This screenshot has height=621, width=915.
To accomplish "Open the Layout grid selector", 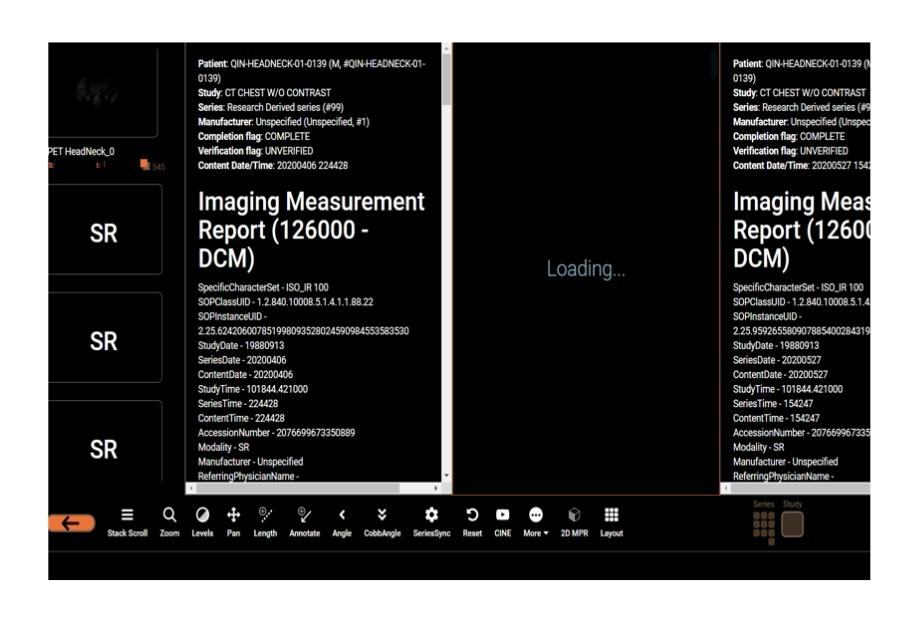I will (x=611, y=521).
